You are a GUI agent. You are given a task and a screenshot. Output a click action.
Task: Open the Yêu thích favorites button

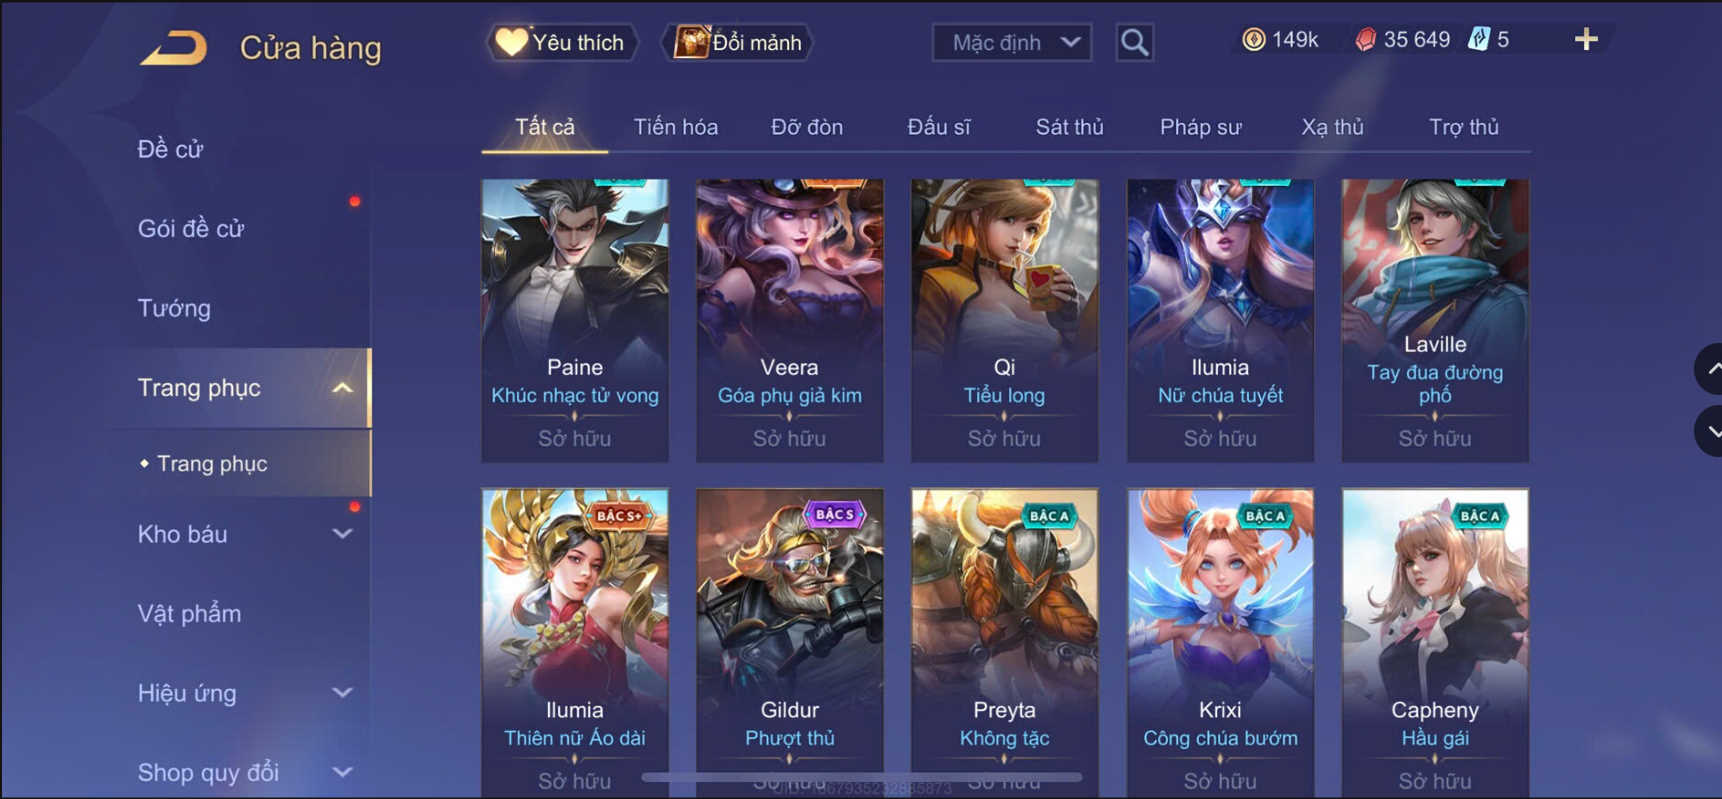click(x=562, y=42)
